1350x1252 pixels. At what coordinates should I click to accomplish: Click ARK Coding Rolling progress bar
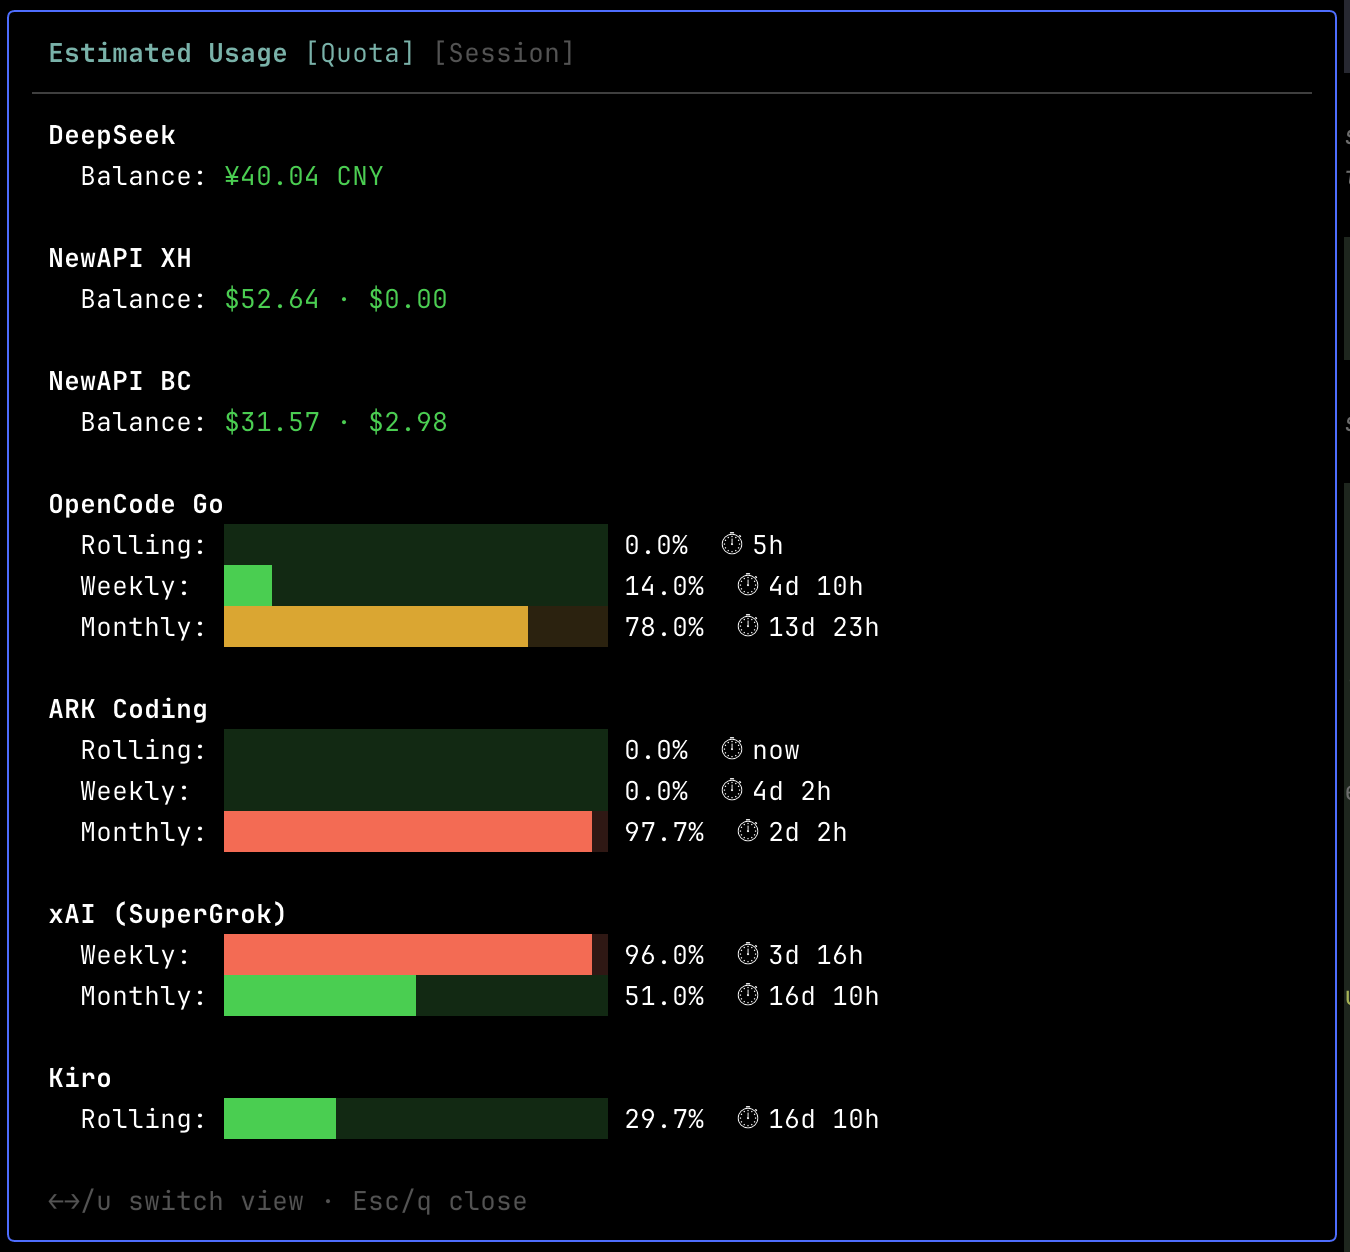(x=416, y=750)
